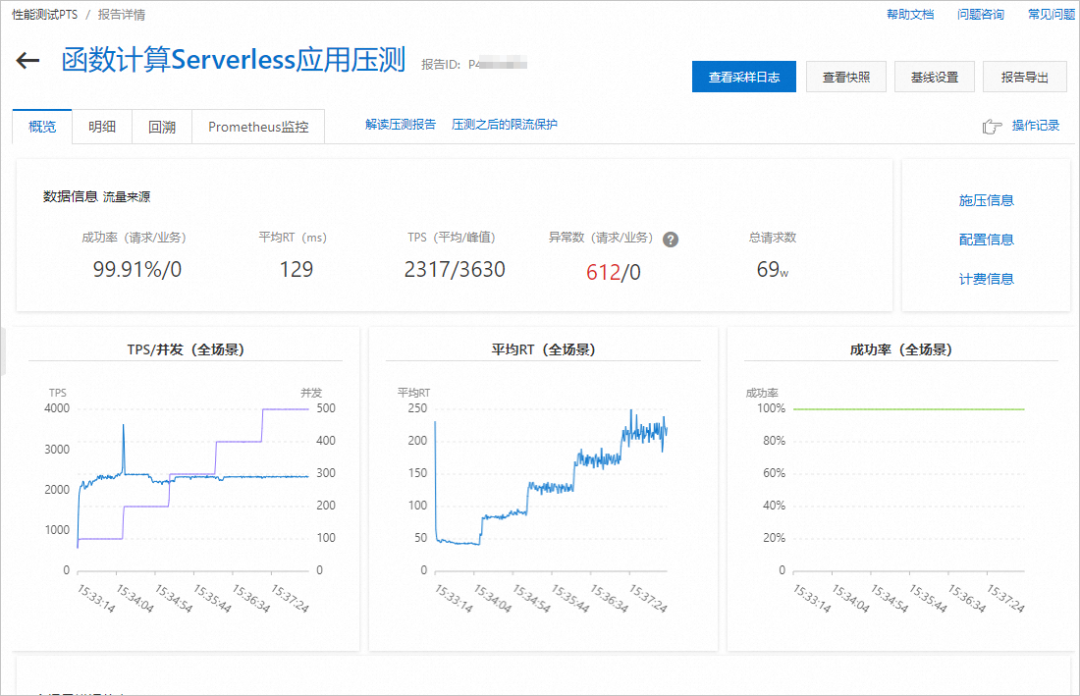Open 配置信息 link

tap(986, 240)
